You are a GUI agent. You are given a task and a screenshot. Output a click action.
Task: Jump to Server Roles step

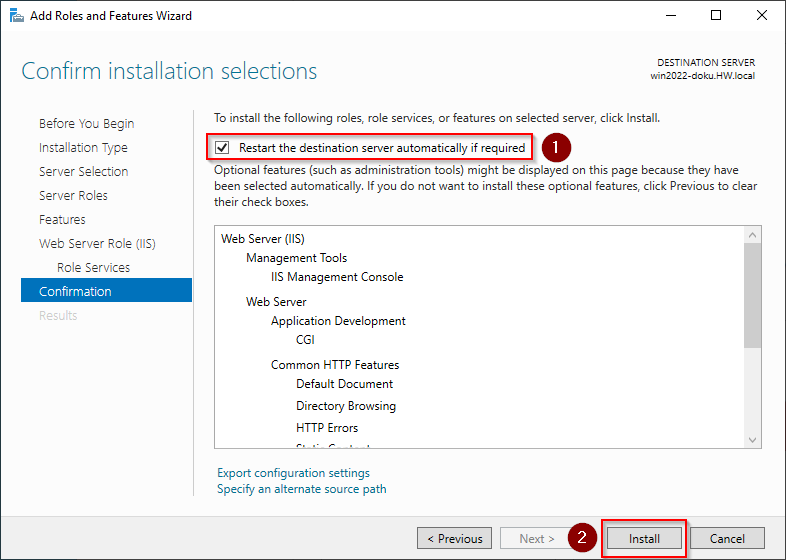click(x=73, y=196)
